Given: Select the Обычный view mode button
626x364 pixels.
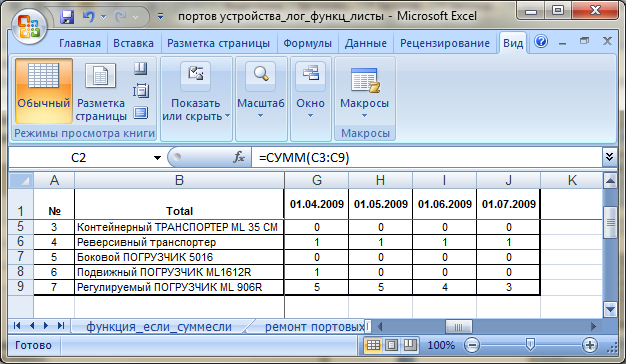Looking at the screenshot, I should (x=44, y=91).
